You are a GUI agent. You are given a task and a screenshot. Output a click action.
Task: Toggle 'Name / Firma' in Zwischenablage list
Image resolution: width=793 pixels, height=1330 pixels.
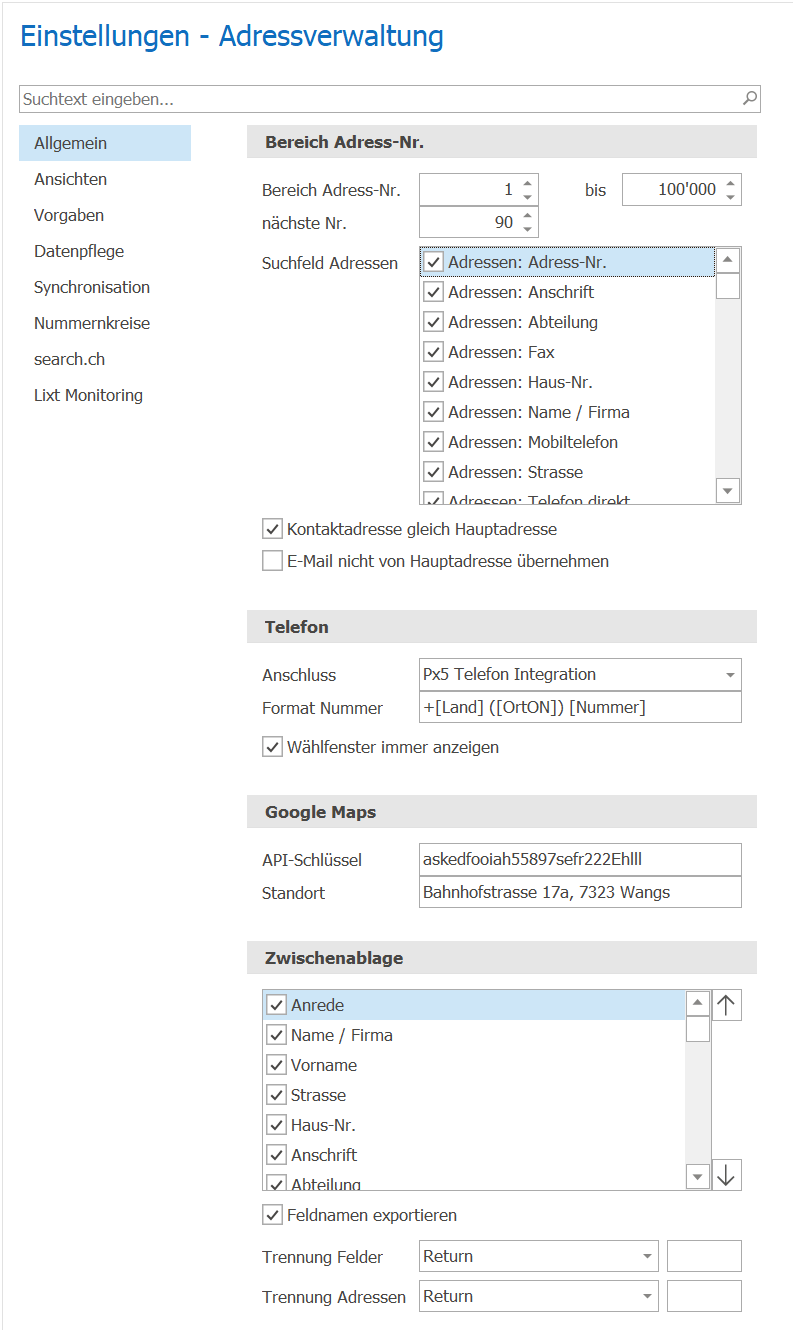[277, 1035]
